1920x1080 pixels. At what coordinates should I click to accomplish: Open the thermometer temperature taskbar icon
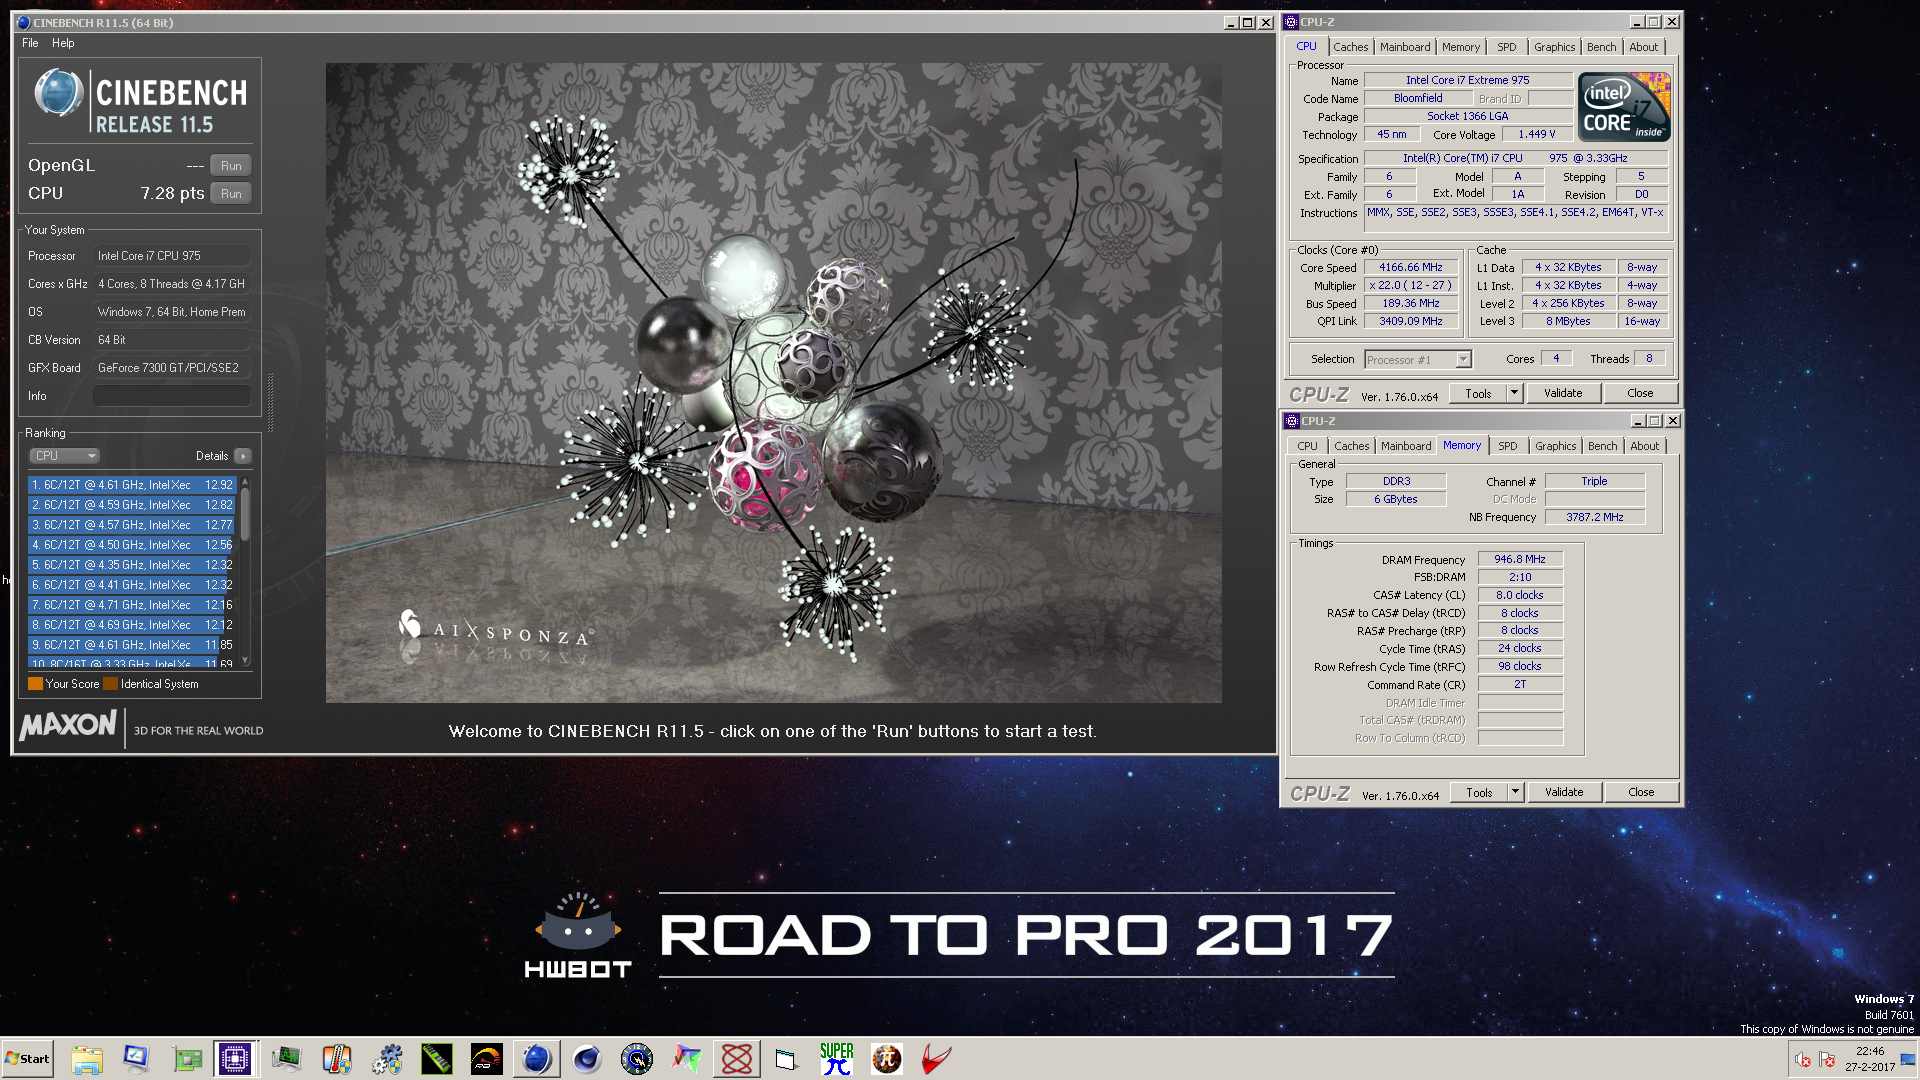337,1059
